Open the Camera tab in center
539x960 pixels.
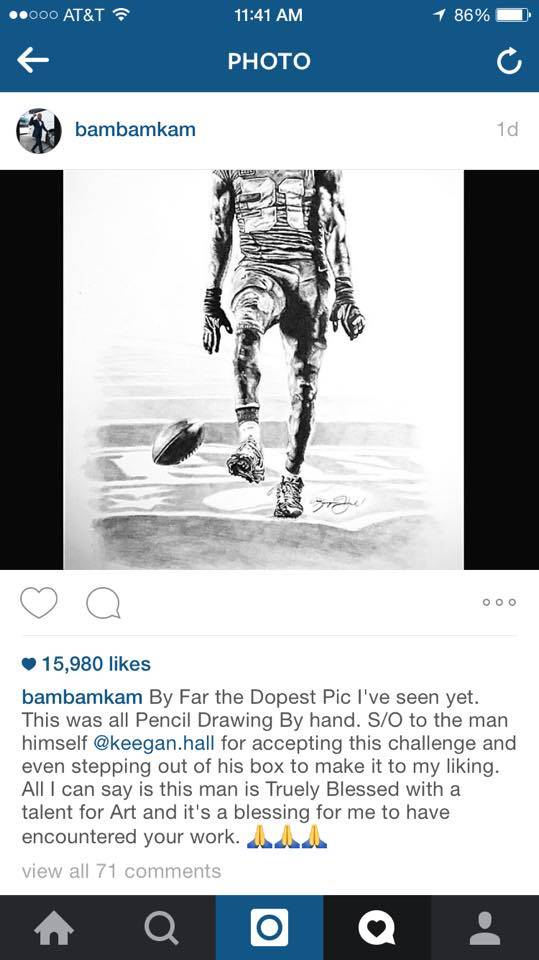pyautogui.click(x=270, y=928)
